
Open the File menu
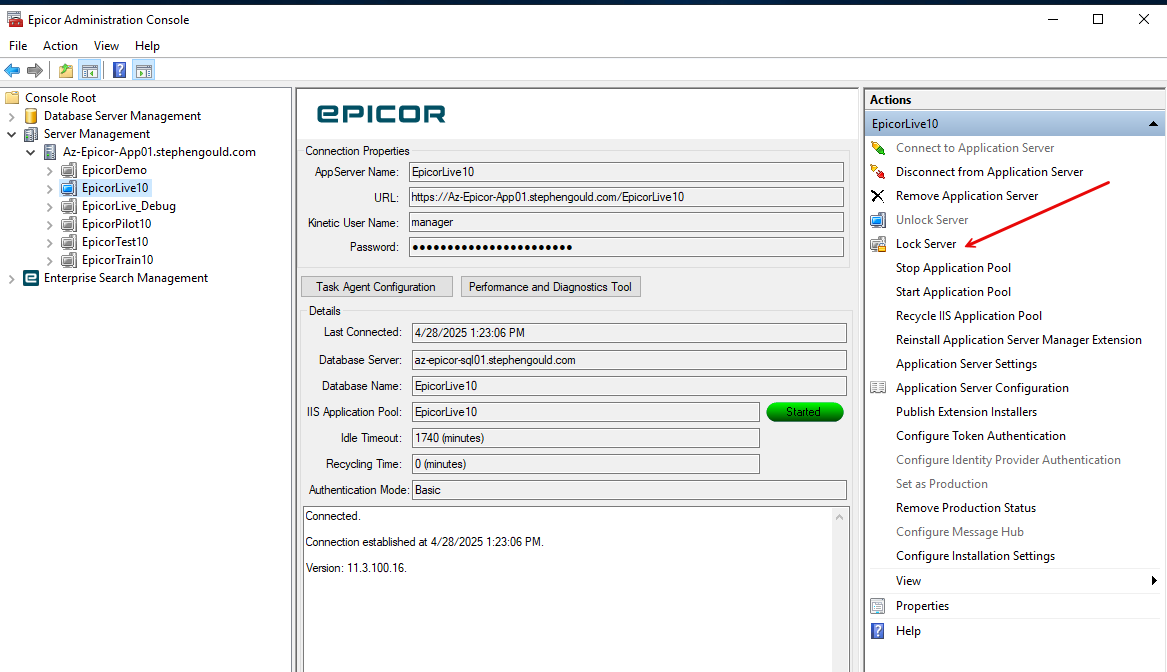[18, 46]
